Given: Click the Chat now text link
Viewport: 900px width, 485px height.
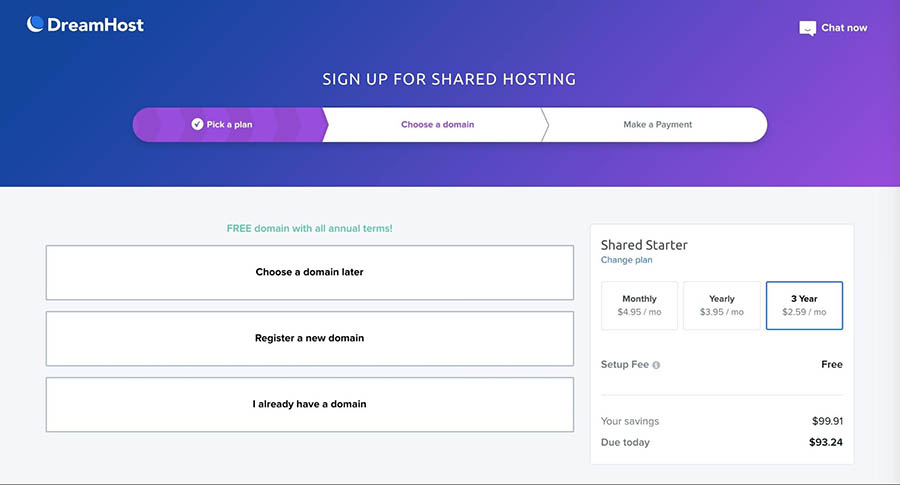Looking at the screenshot, I should [x=844, y=28].
